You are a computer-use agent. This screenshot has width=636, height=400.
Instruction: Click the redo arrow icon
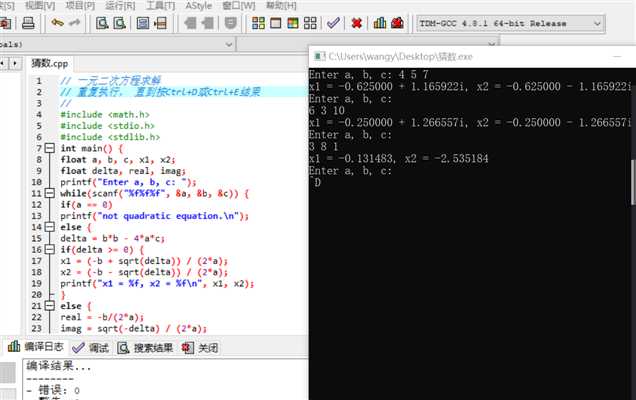75,23
